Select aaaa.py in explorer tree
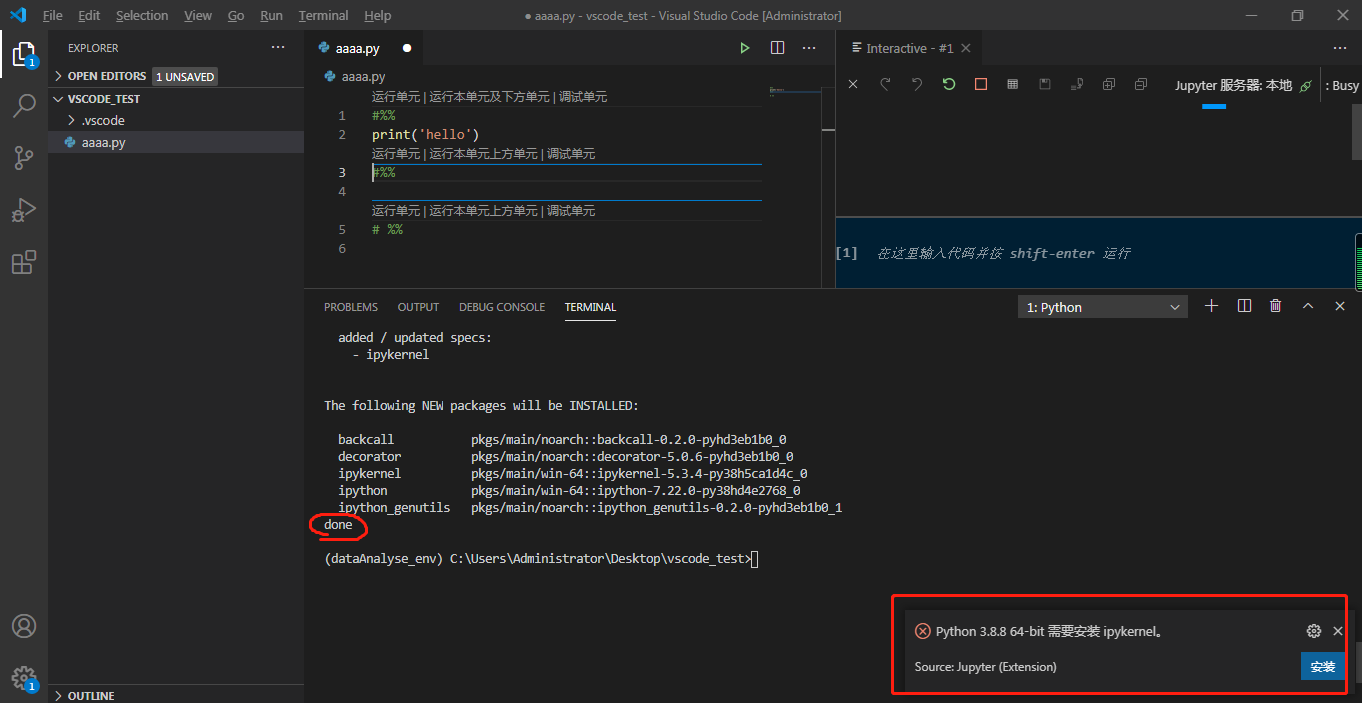Viewport: 1362px width, 703px height. pyautogui.click(x=176, y=142)
